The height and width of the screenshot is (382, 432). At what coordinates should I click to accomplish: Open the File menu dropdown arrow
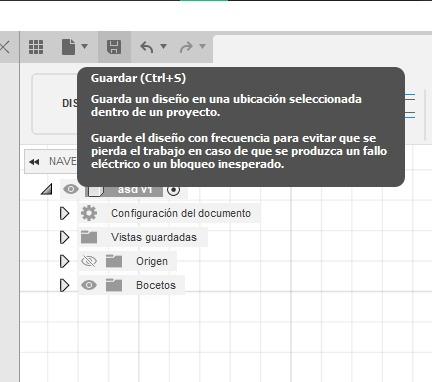[x=85, y=46]
